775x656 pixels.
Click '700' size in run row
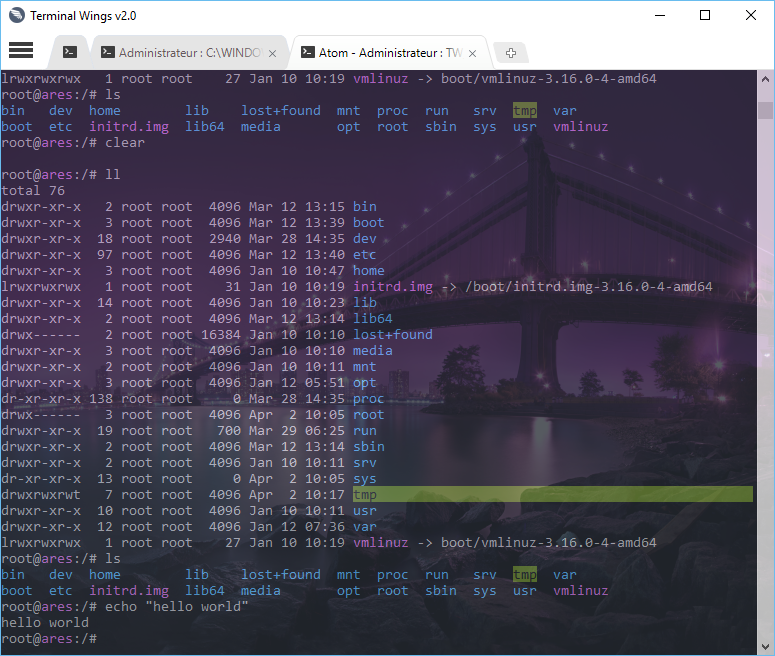tap(228, 431)
